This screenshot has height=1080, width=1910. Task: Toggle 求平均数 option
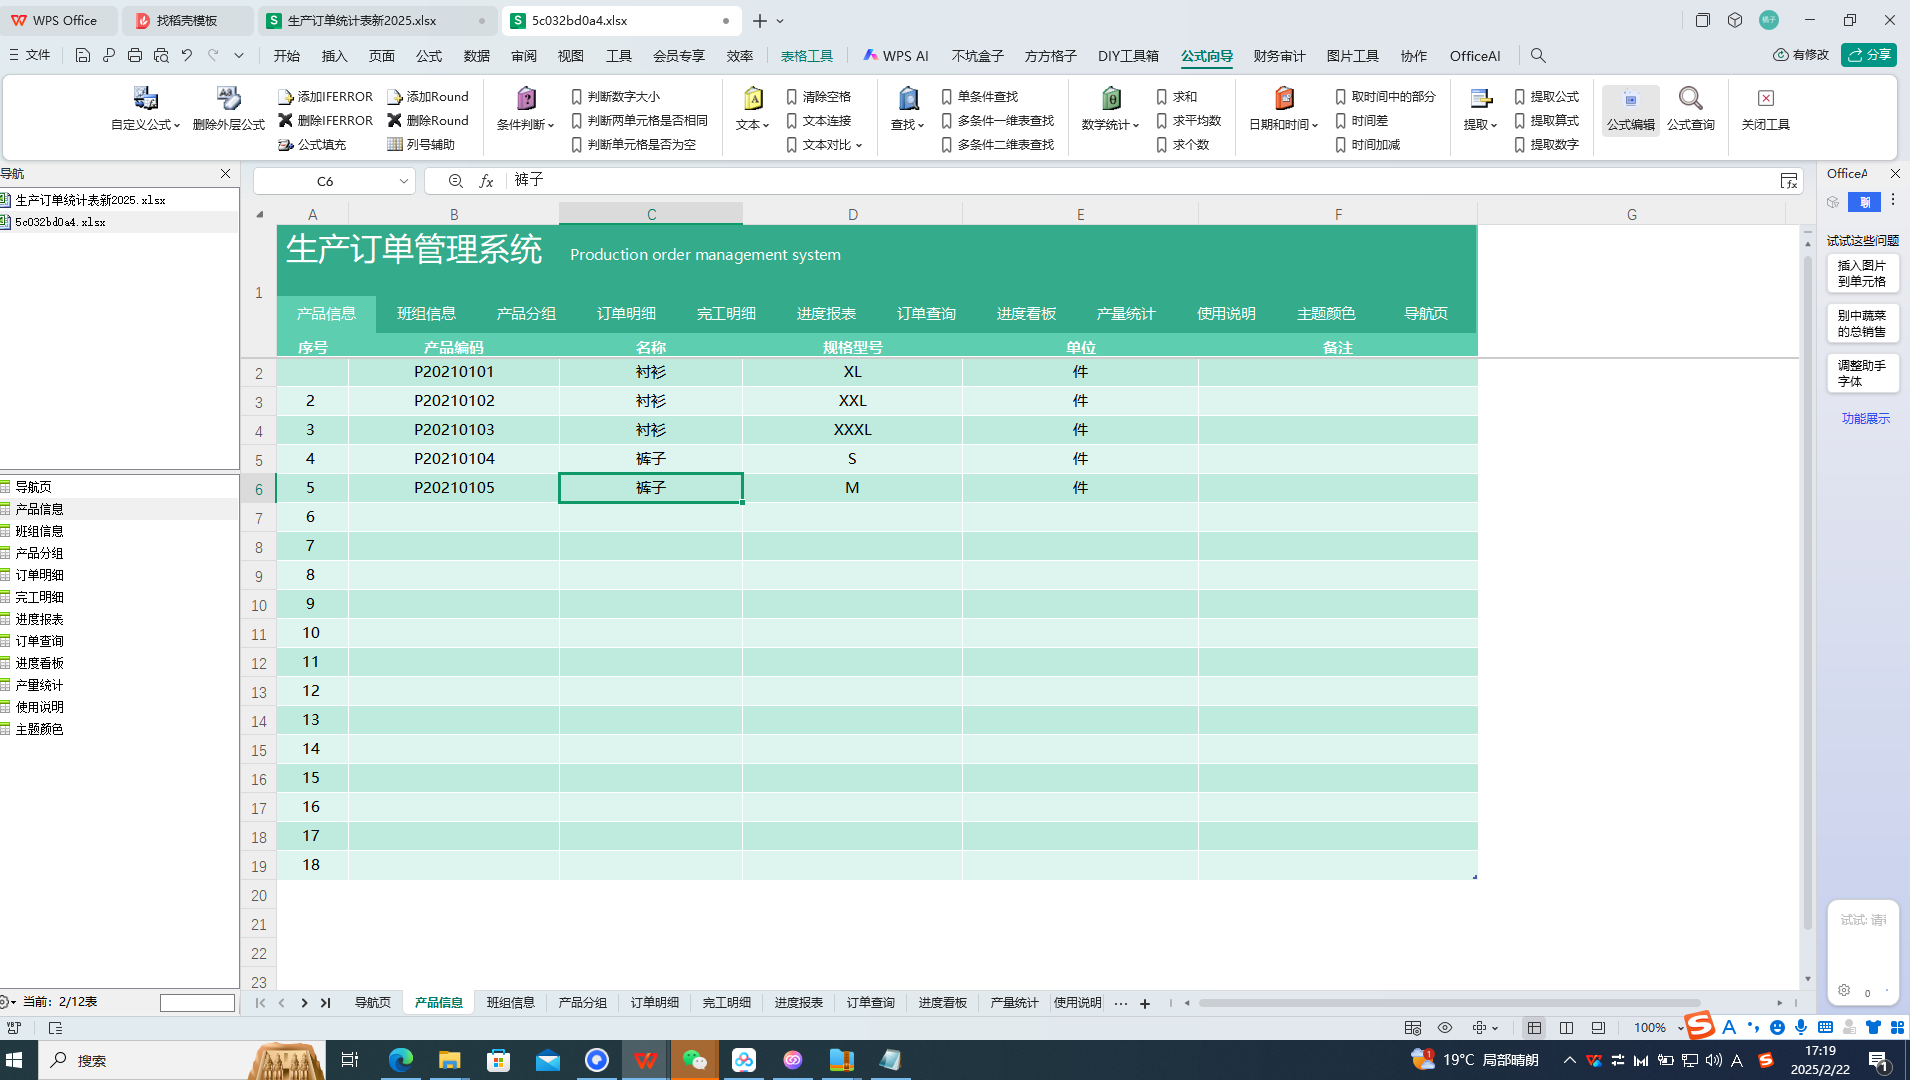pyautogui.click(x=1189, y=120)
